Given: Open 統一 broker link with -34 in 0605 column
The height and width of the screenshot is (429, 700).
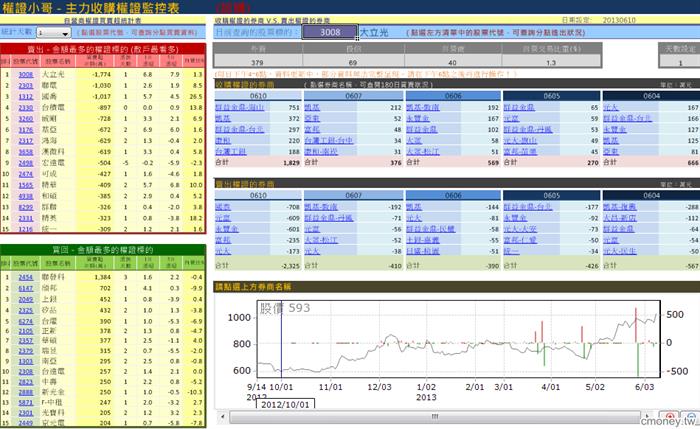Looking at the screenshot, I should tap(511, 251).
